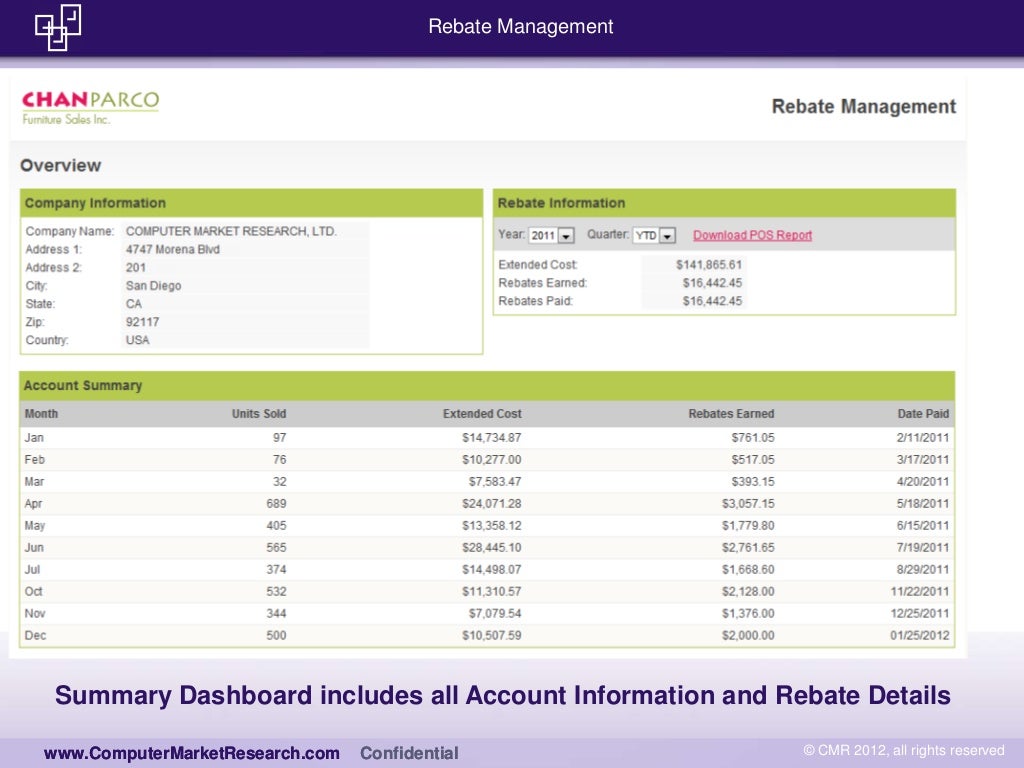Sort by the Date Paid column header
This screenshot has width=1024, height=768.
[x=923, y=414]
